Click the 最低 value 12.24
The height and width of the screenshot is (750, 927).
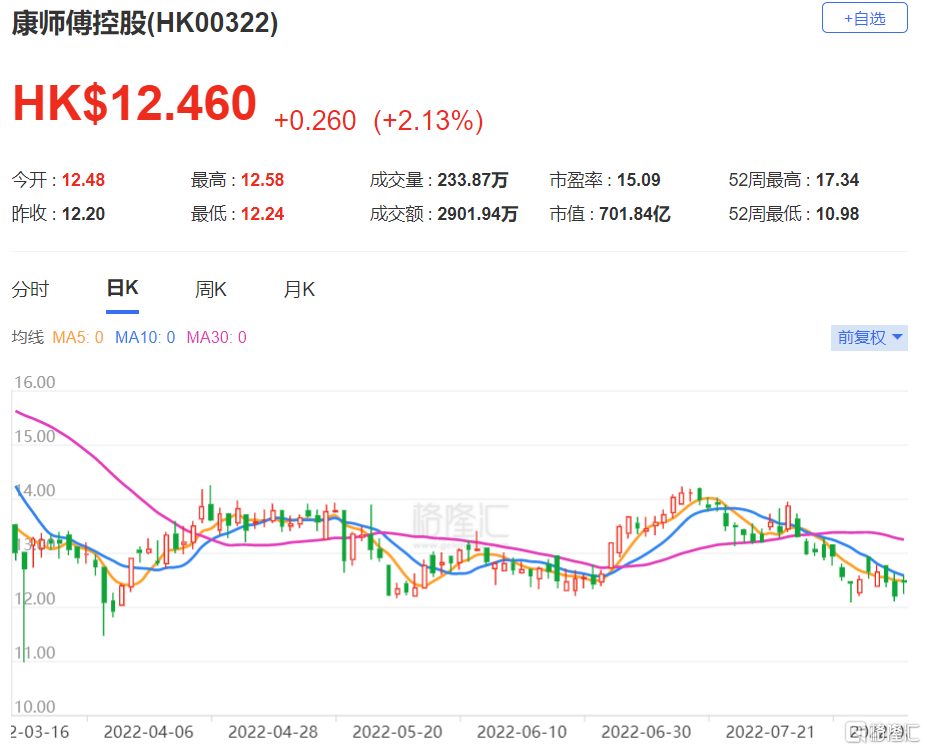(262, 214)
